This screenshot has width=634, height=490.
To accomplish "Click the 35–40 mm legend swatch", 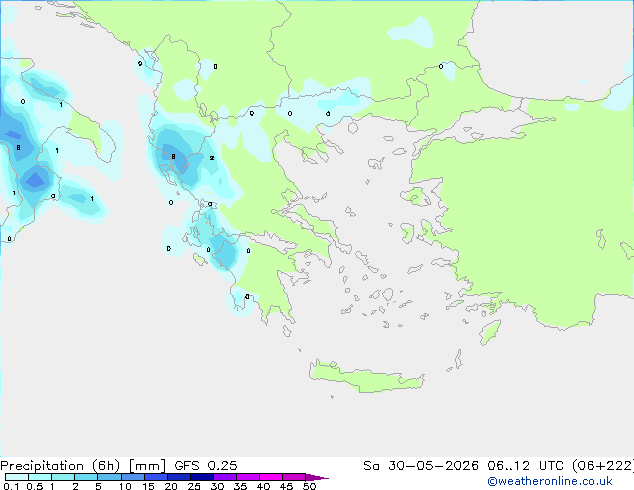I will click(247, 477).
